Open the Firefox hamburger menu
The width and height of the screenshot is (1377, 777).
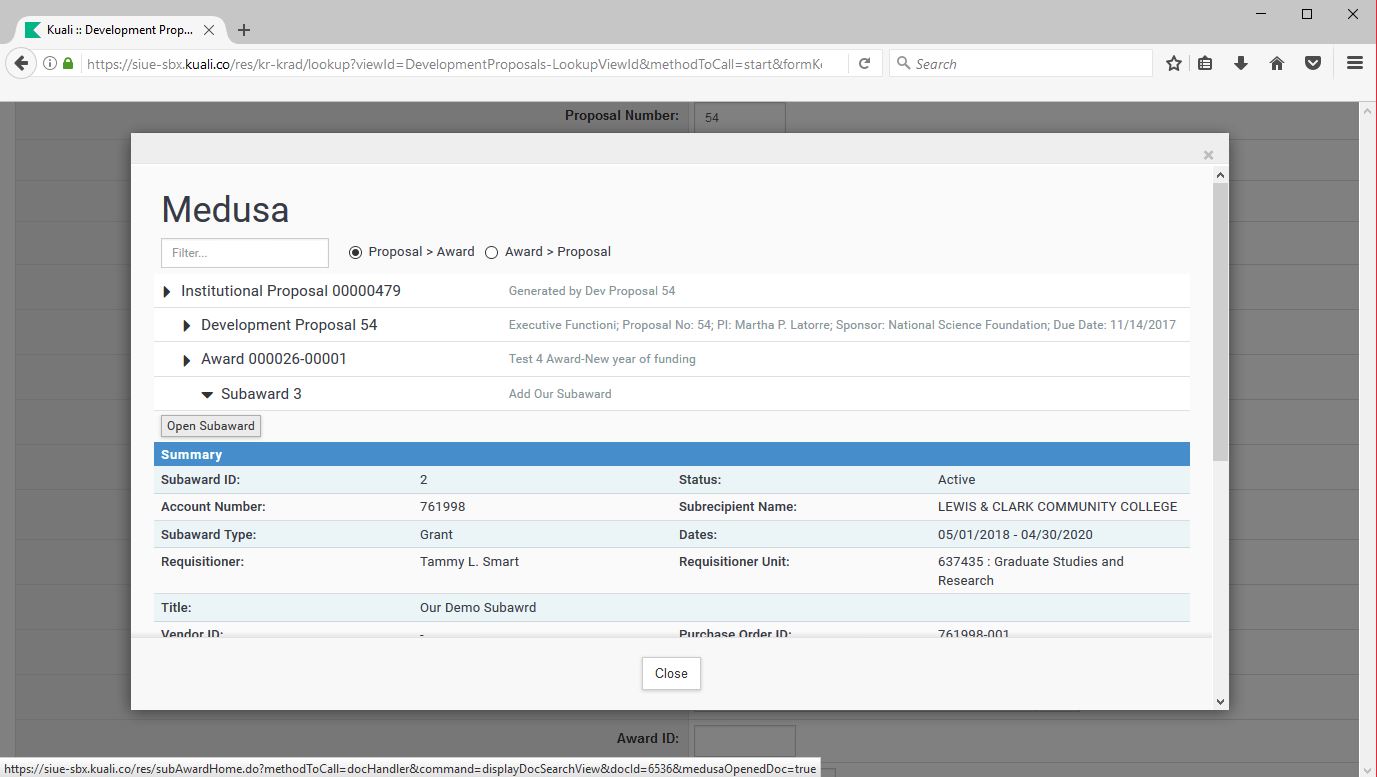click(1355, 63)
